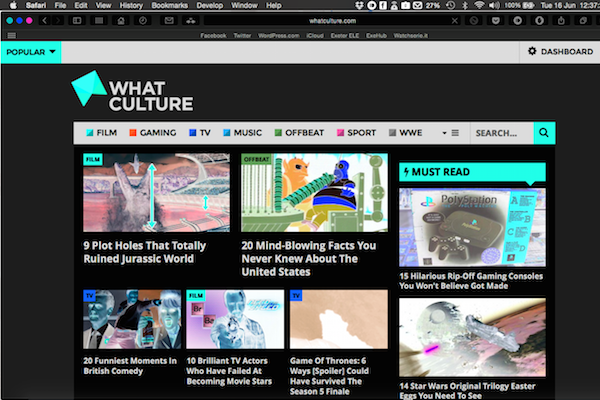Open the Apple menu
The width and height of the screenshot is (600, 400).
(13, 5)
